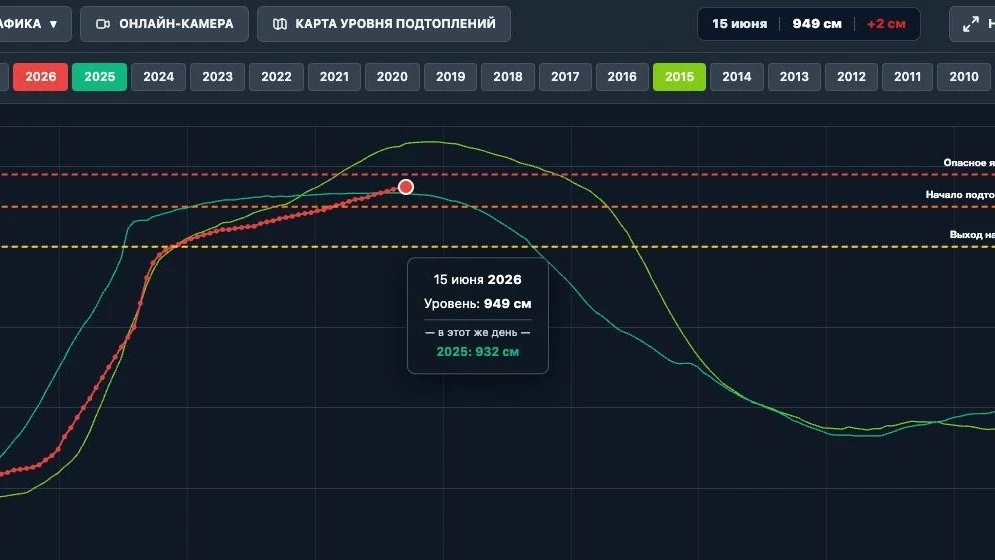Disable the highlighted 2015 year series

click(680, 77)
